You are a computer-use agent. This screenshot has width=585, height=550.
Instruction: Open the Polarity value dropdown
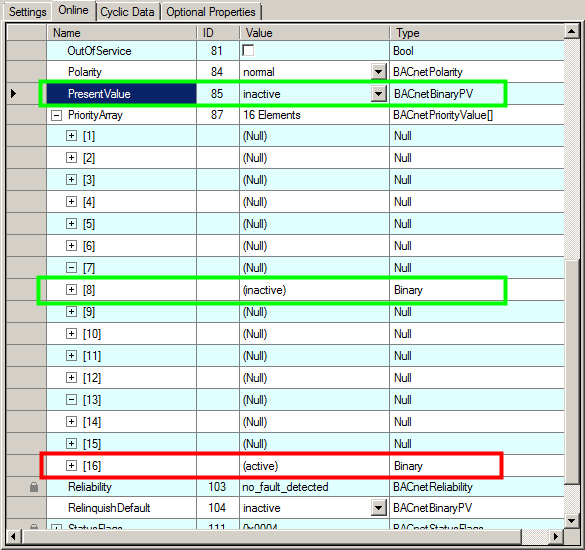click(x=378, y=72)
